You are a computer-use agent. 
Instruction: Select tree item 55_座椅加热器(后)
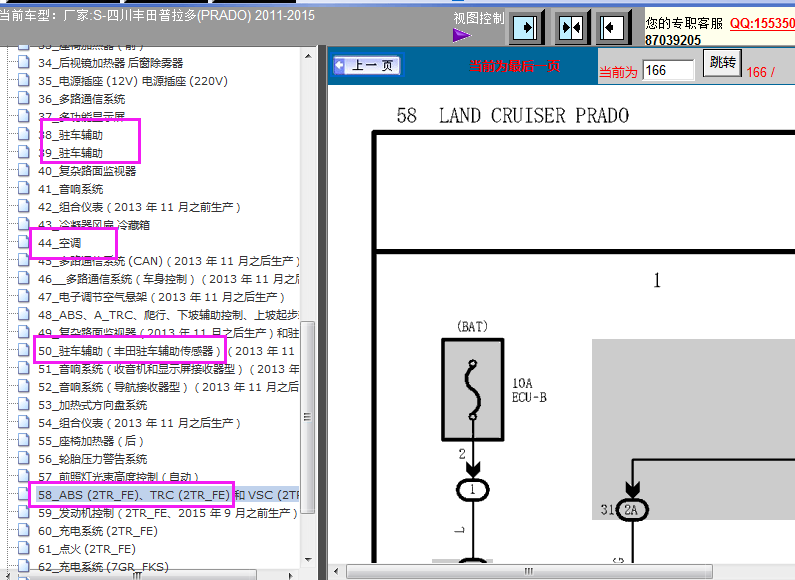[91, 441]
